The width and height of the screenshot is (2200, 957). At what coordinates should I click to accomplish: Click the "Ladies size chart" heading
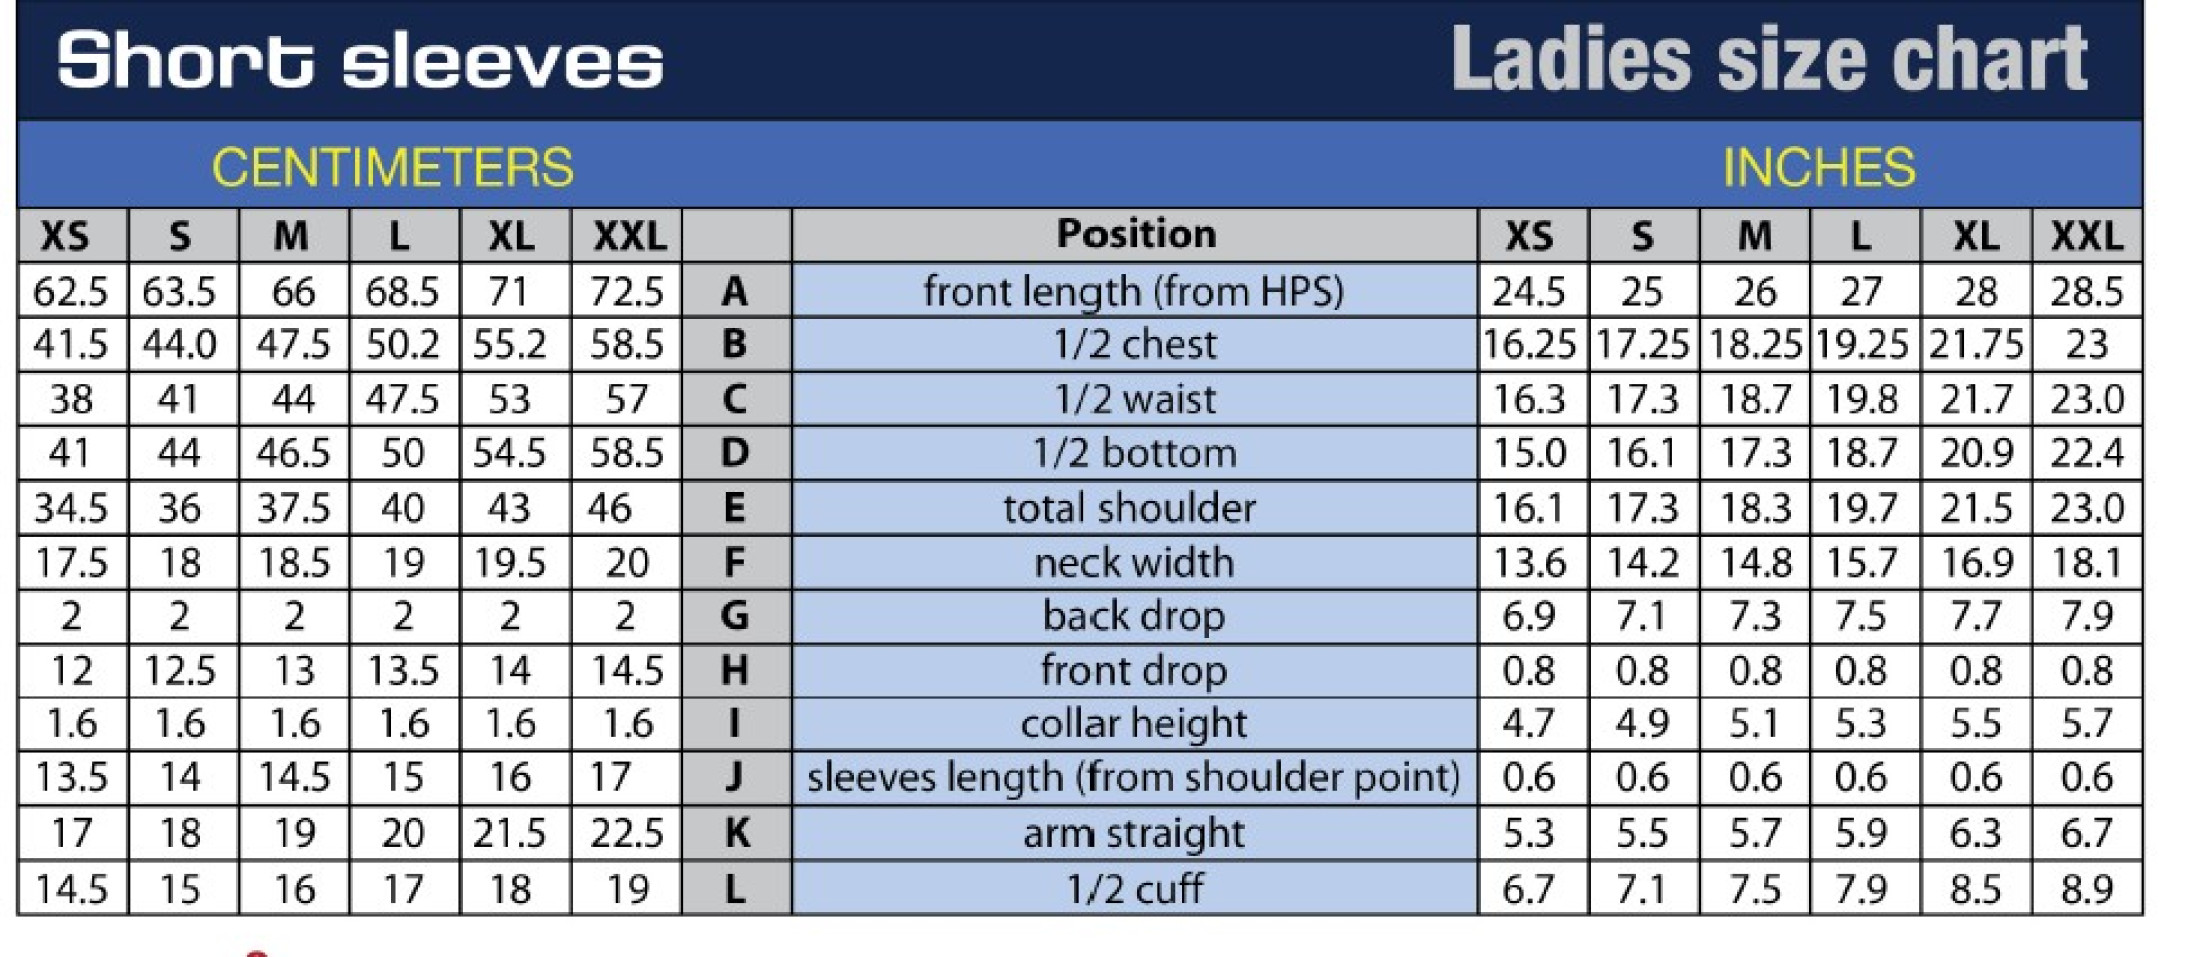pyautogui.click(x=1768, y=59)
